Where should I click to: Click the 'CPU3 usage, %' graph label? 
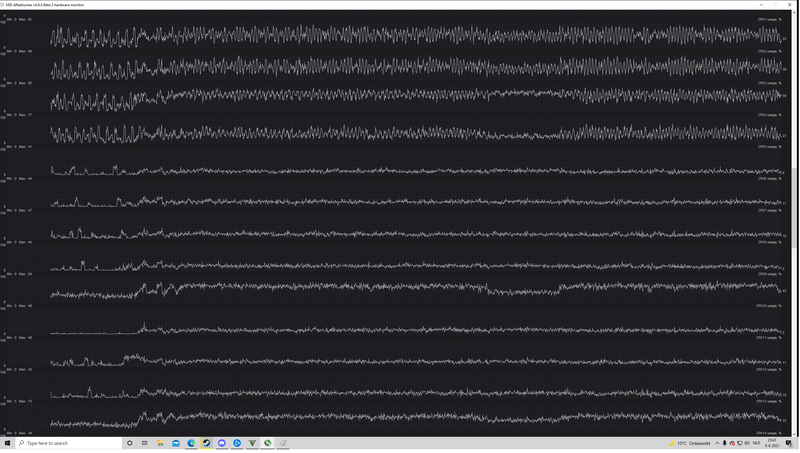[769, 83]
